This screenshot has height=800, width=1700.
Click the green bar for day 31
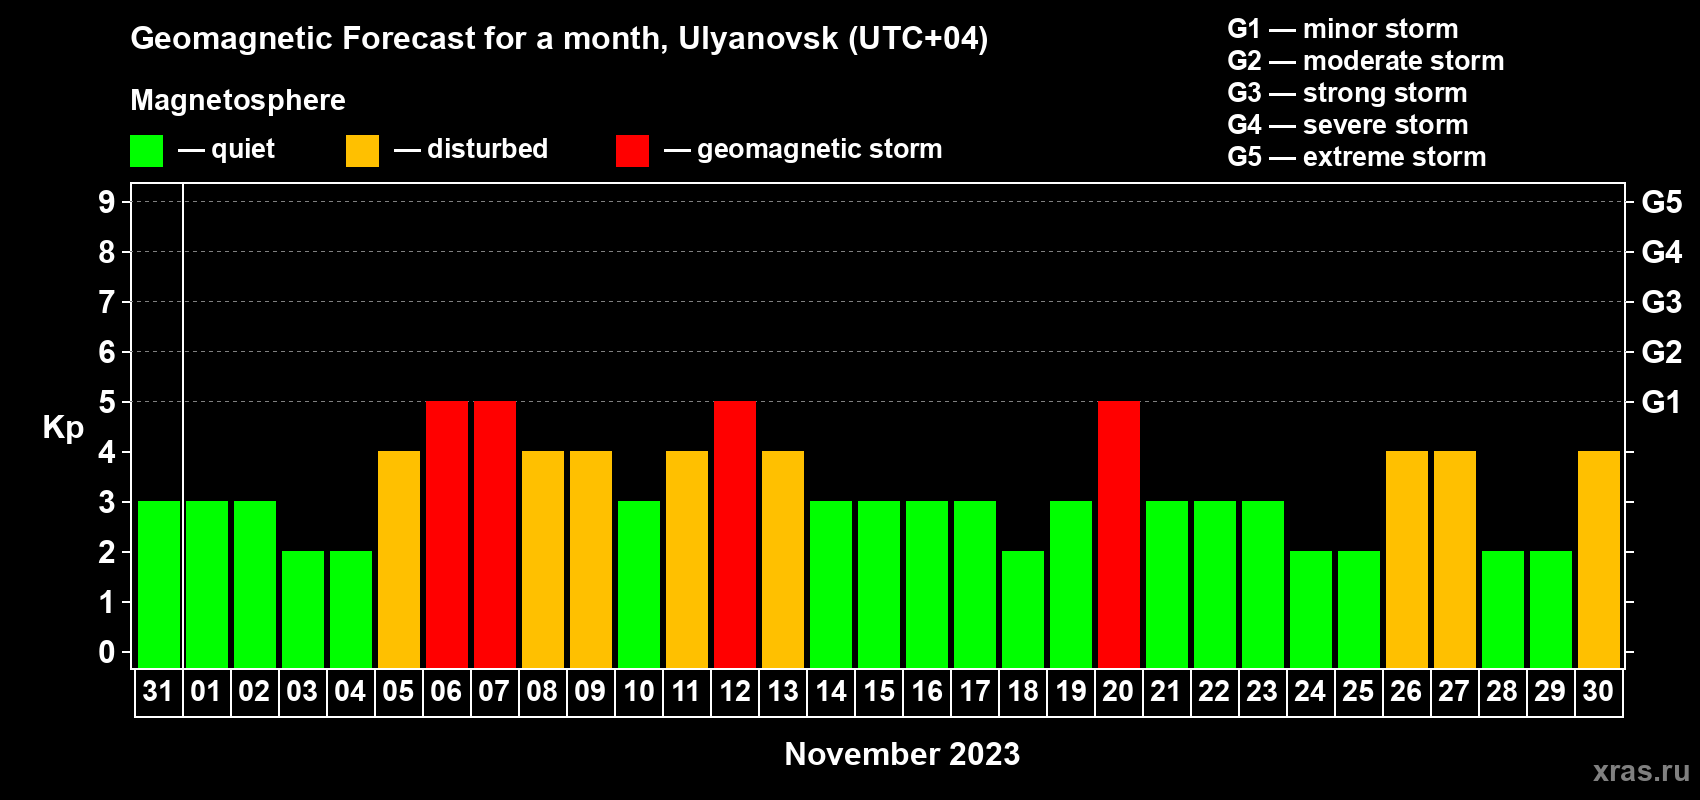point(159,584)
